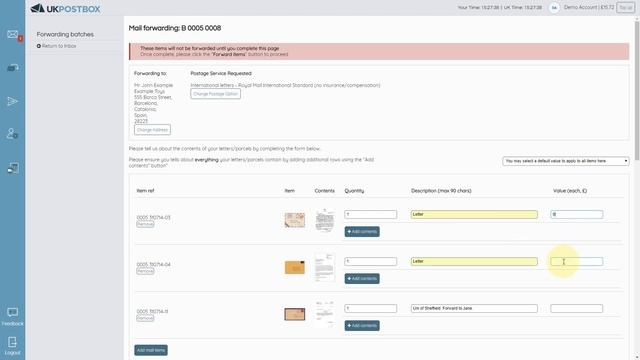This screenshot has width=640, height=360.
Task: Click the 'Quantity' column header
Action: pos(354,191)
